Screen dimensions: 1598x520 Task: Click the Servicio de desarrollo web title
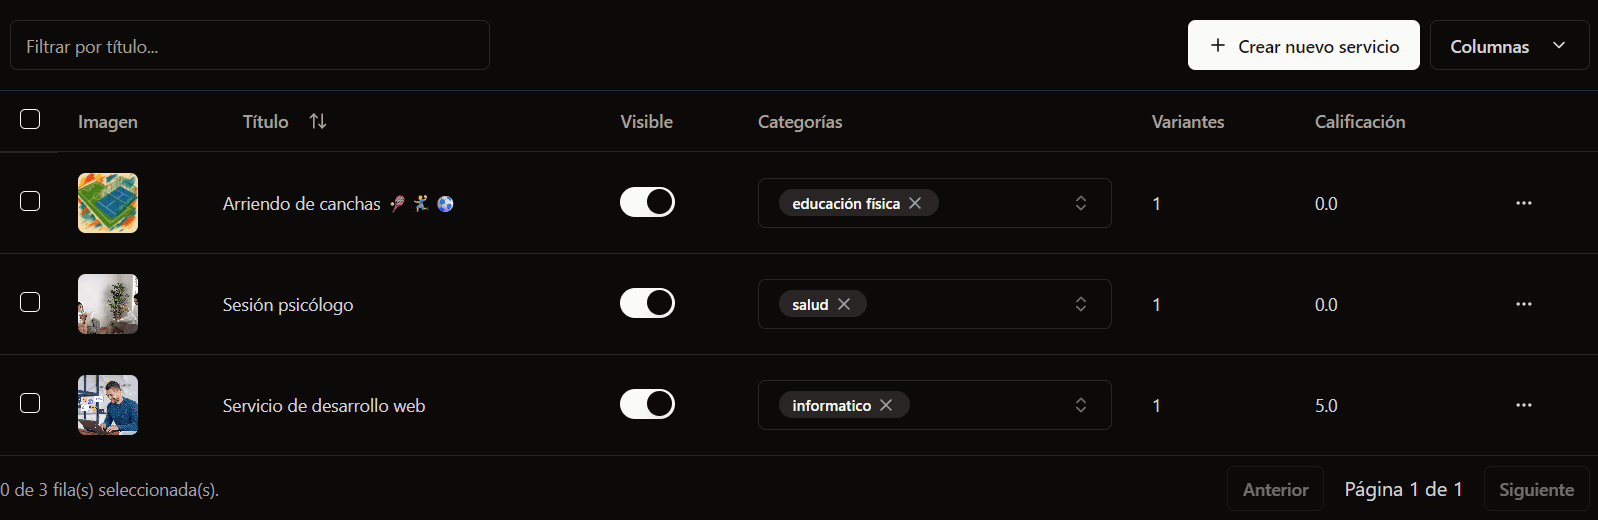(324, 405)
